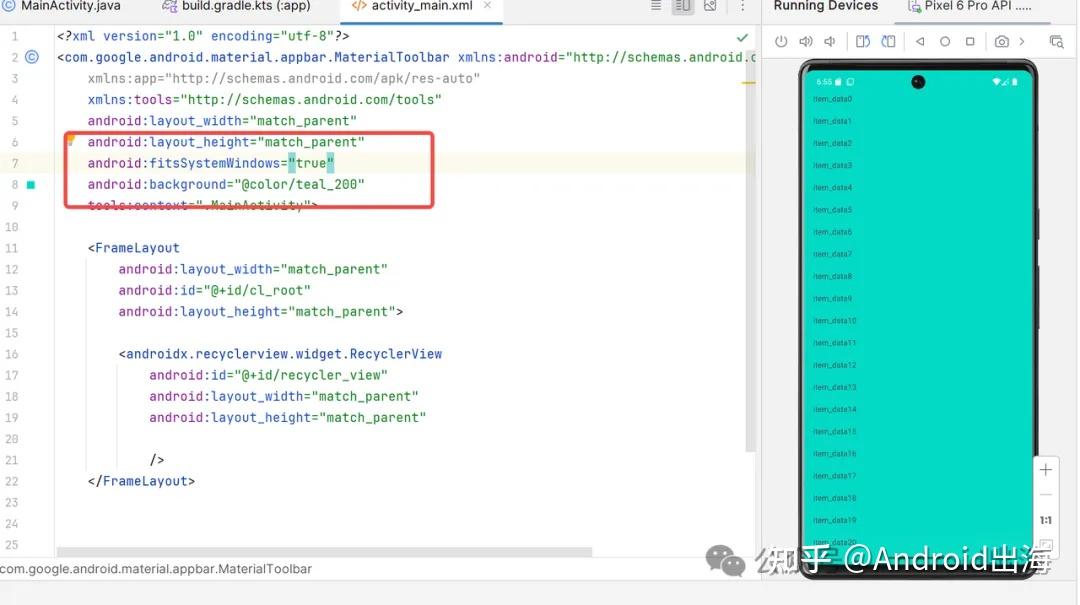Switch editor to Code-only view
This screenshot has height=605, width=1080.
click(x=656, y=6)
